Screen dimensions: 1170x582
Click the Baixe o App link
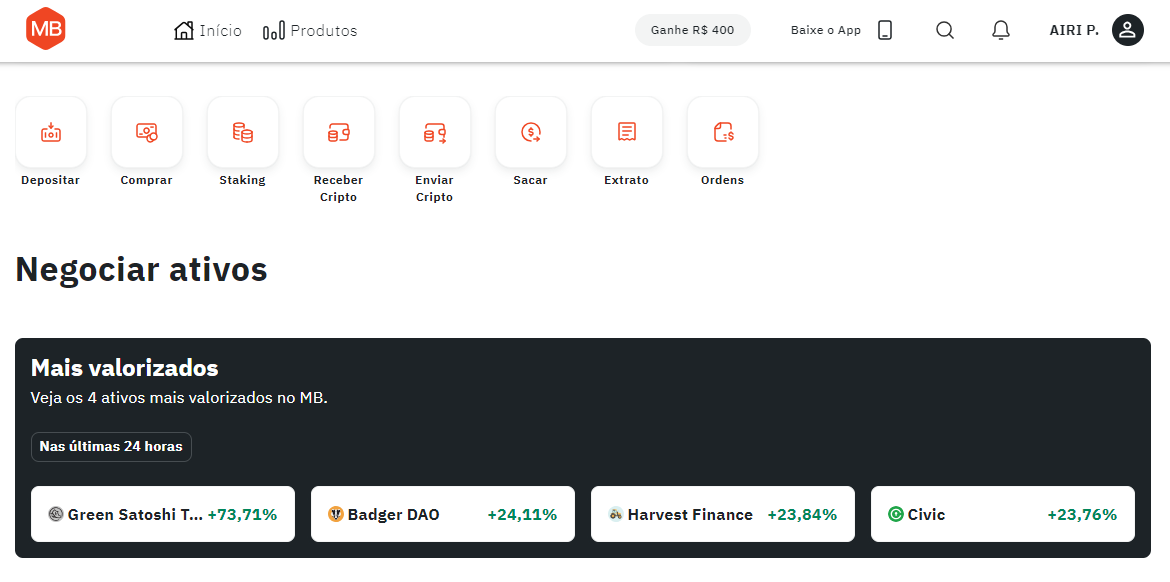click(825, 31)
